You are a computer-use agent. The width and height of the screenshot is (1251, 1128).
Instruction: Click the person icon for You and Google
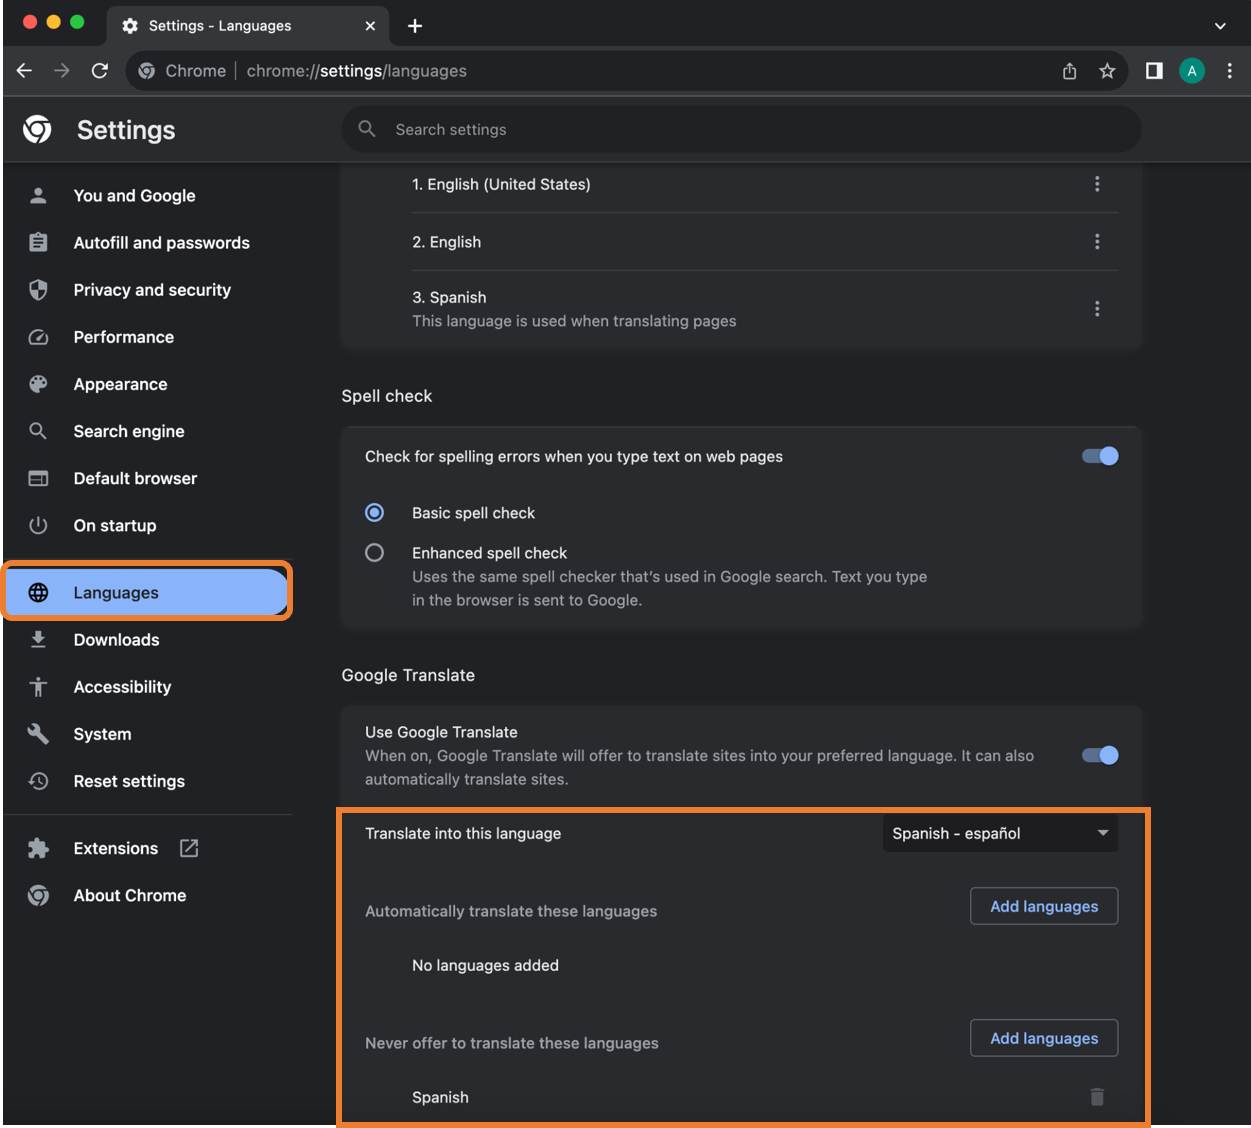38,196
